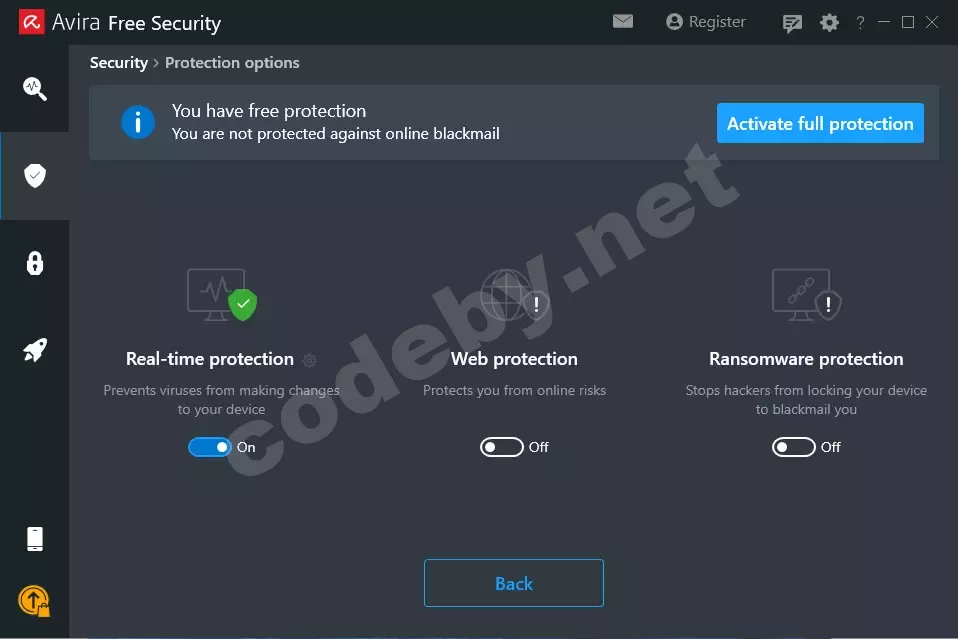The height and width of the screenshot is (639, 958).
Task: Open Real-time protection settings gear
Action: click(309, 359)
